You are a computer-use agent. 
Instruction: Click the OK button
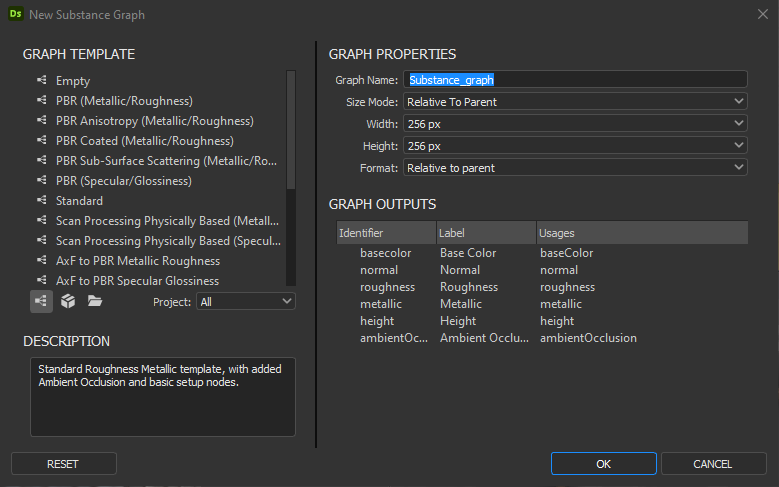coord(604,464)
